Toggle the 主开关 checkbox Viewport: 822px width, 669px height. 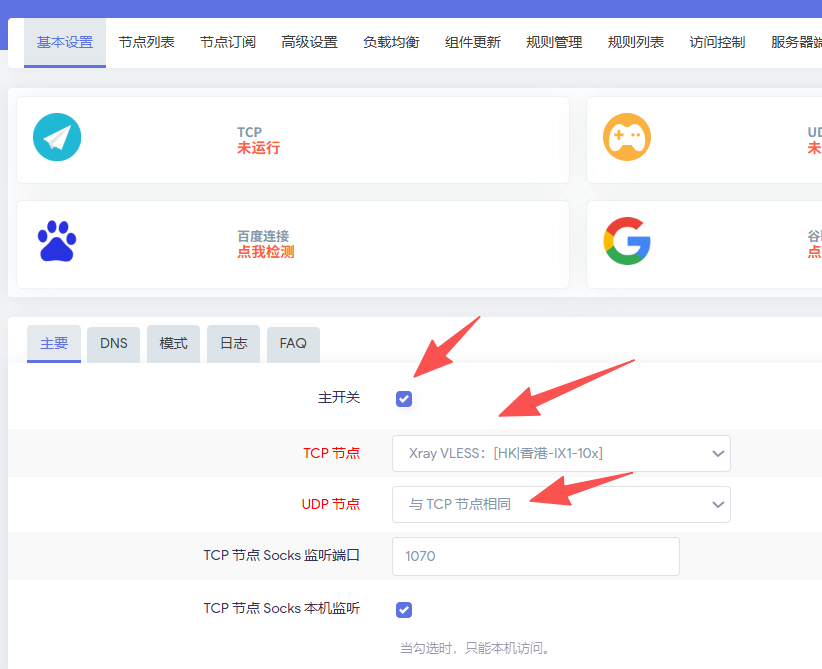404,399
